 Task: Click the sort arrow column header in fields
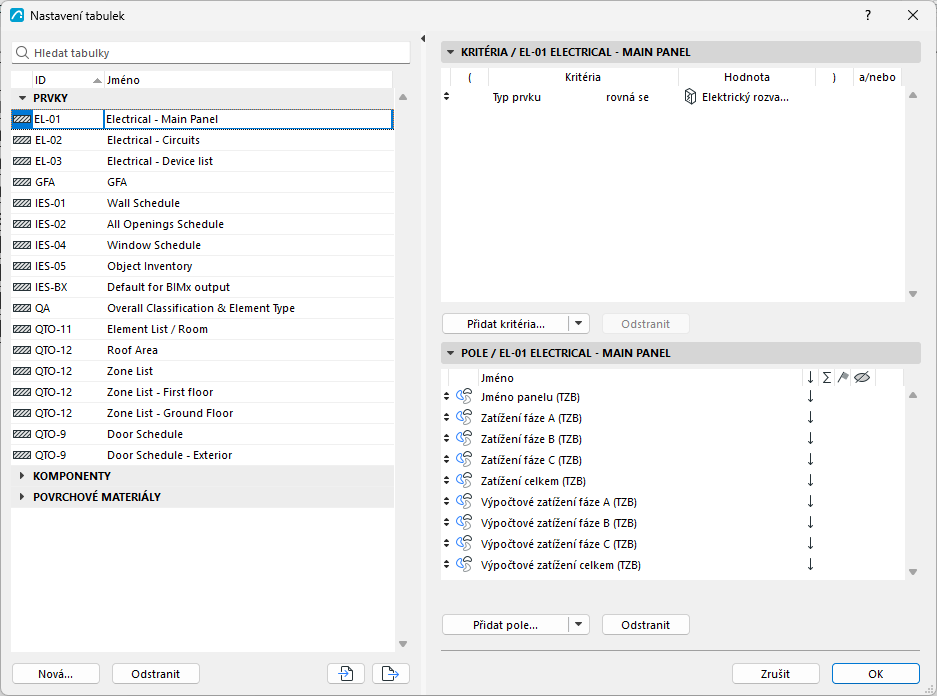click(x=810, y=378)
